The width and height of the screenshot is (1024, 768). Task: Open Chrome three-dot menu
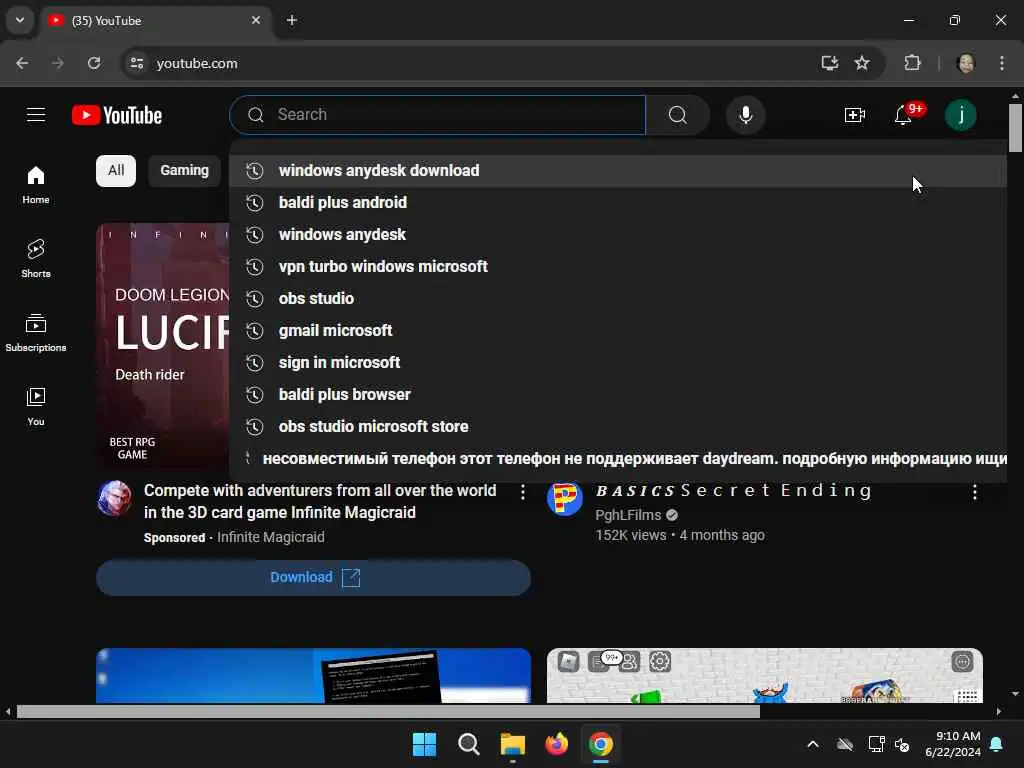[1002, 63]
